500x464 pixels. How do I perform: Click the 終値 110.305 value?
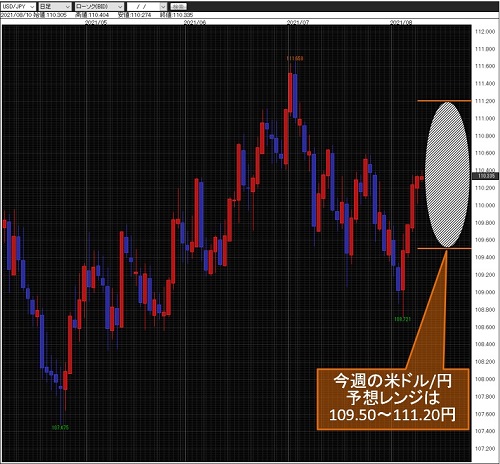click(176, 15)
